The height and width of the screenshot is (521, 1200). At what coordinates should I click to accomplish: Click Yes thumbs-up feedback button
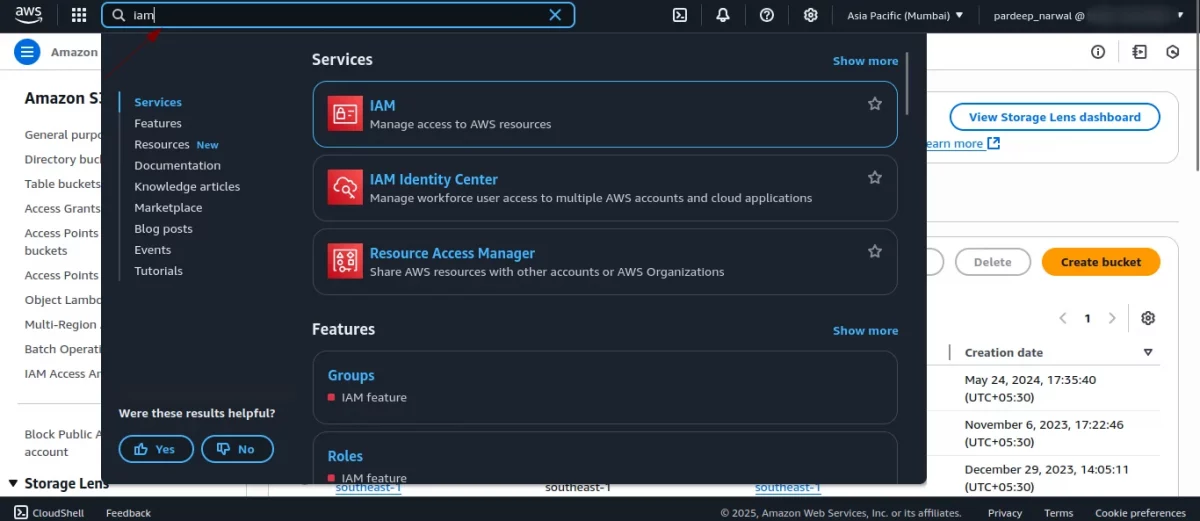pyautogui.click(x=156, y=449)
